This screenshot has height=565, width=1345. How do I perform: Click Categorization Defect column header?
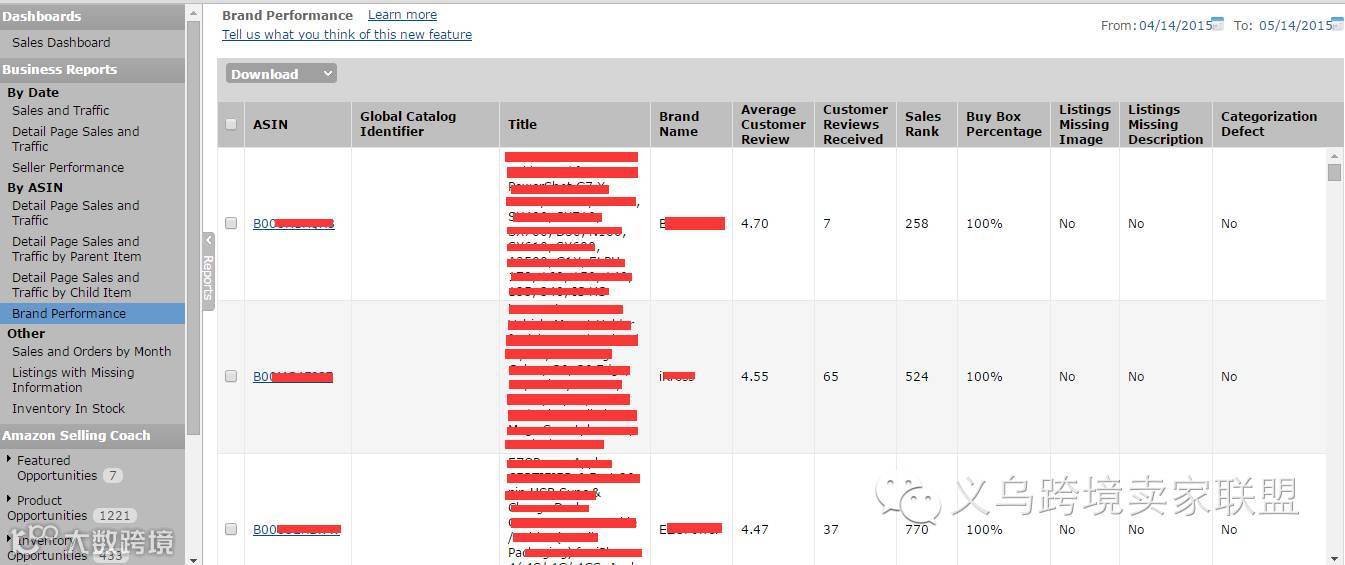pos(1269,124)
